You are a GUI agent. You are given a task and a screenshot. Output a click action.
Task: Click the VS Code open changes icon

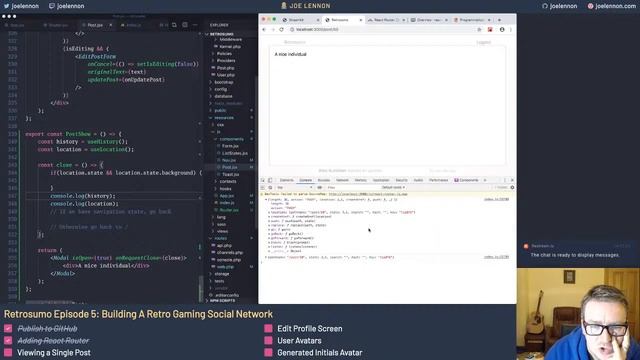[x=174, y=25]
